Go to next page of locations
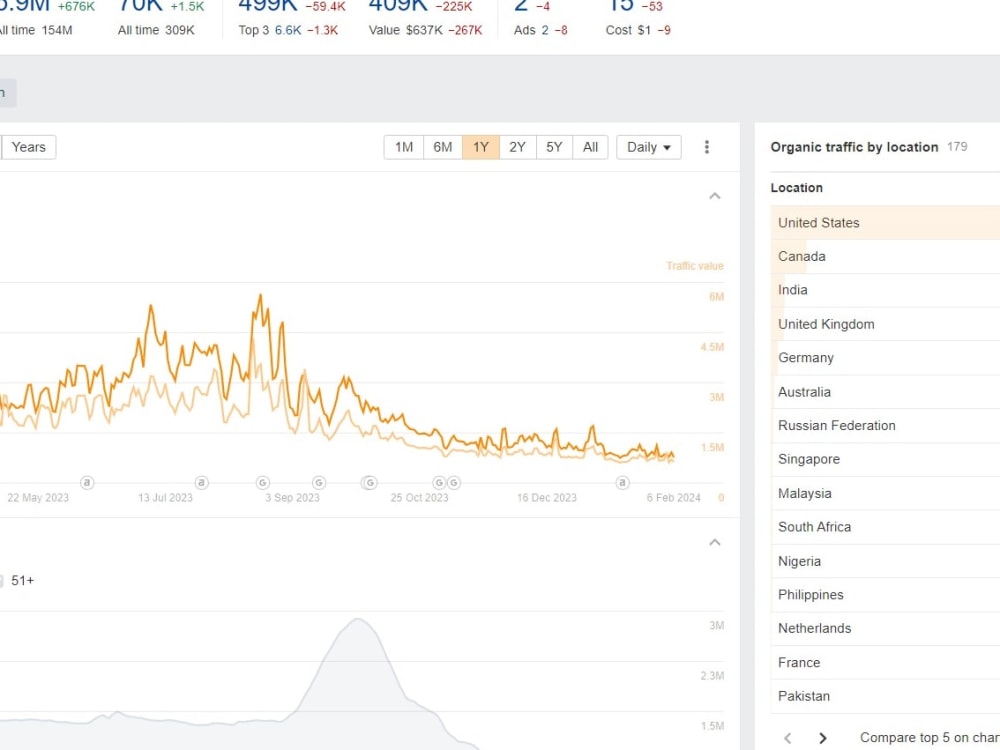1000x750 pixels. tap(822, 738)
